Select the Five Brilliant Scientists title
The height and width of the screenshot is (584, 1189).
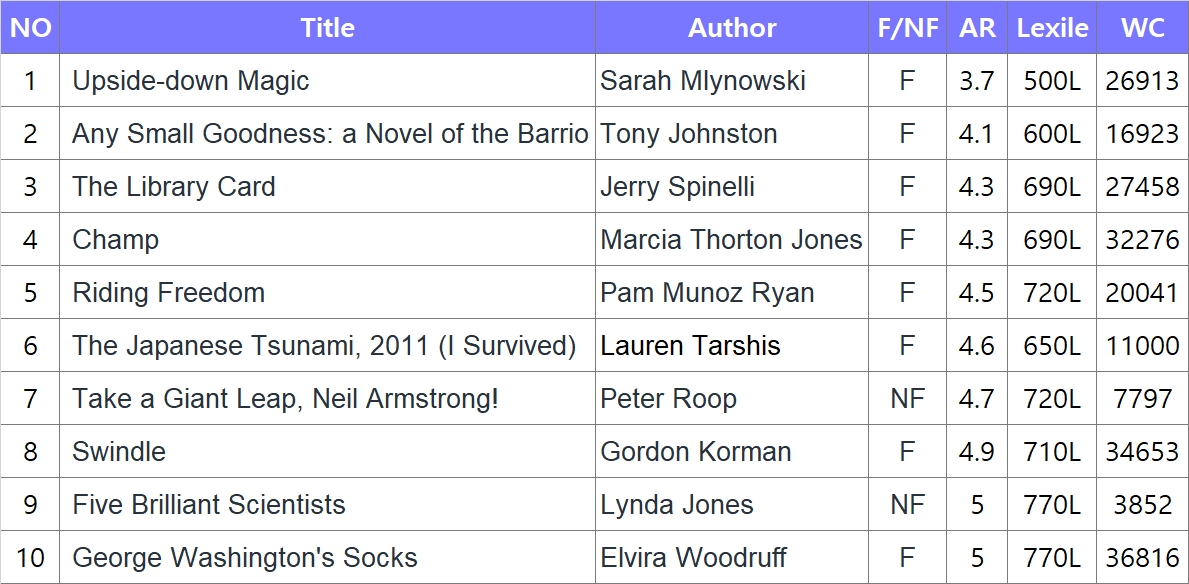[209, 505]
